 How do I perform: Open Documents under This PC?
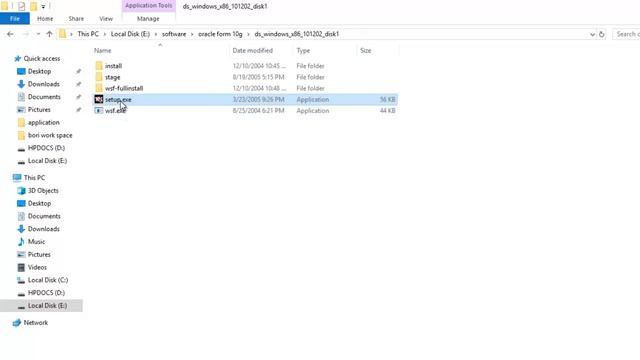tap(44, 216)
